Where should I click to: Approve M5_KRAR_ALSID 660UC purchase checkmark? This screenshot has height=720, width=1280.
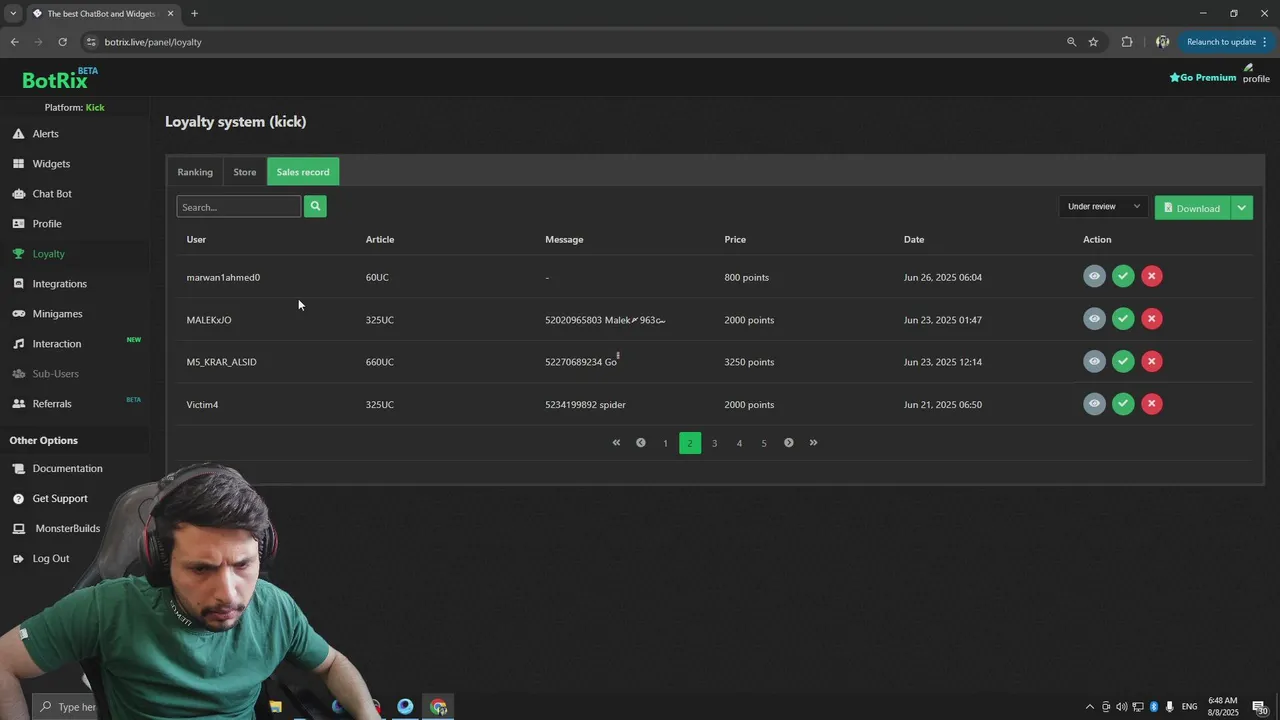click(x=1123, y=361)
